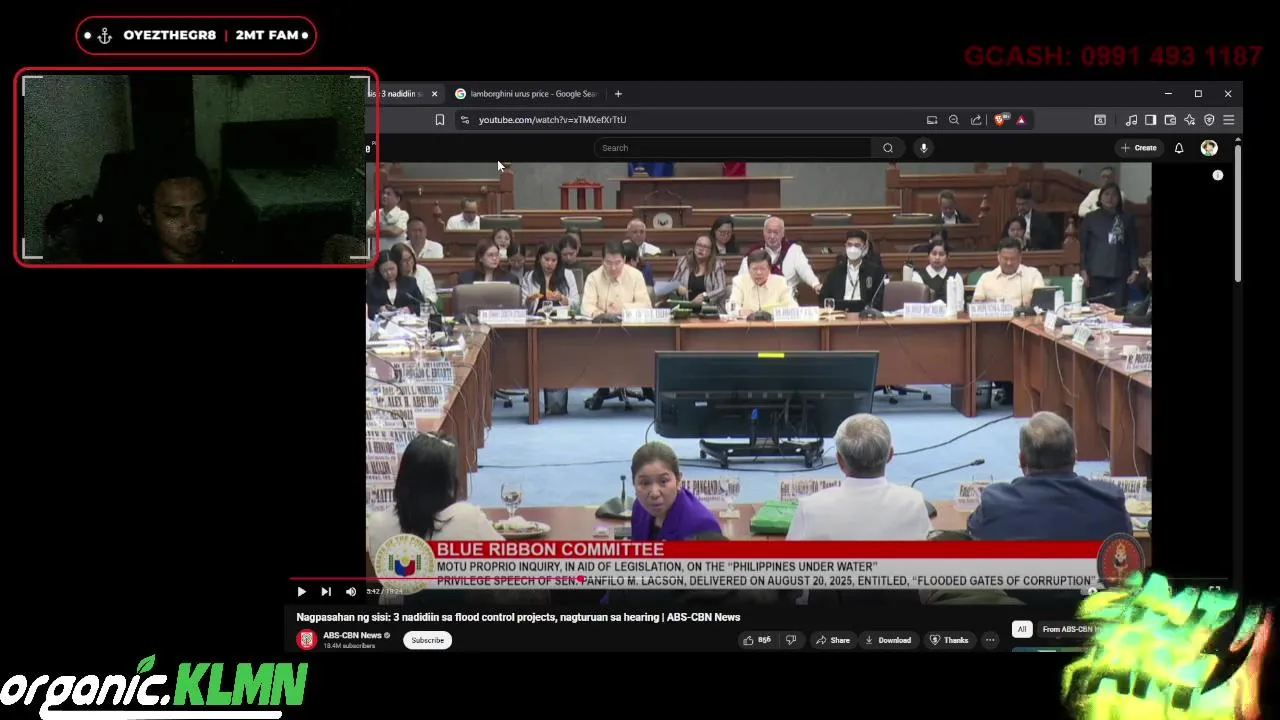Open a new browser tab
The height and width of the screenshot is (720, 1280).
[x=618, y=94]
